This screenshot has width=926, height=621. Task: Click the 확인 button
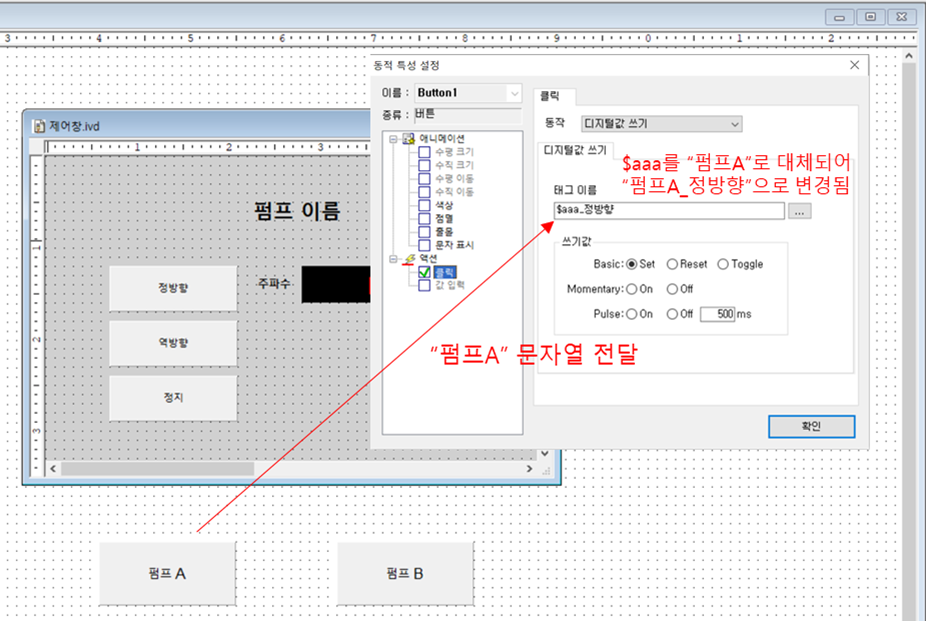[811, 426]
